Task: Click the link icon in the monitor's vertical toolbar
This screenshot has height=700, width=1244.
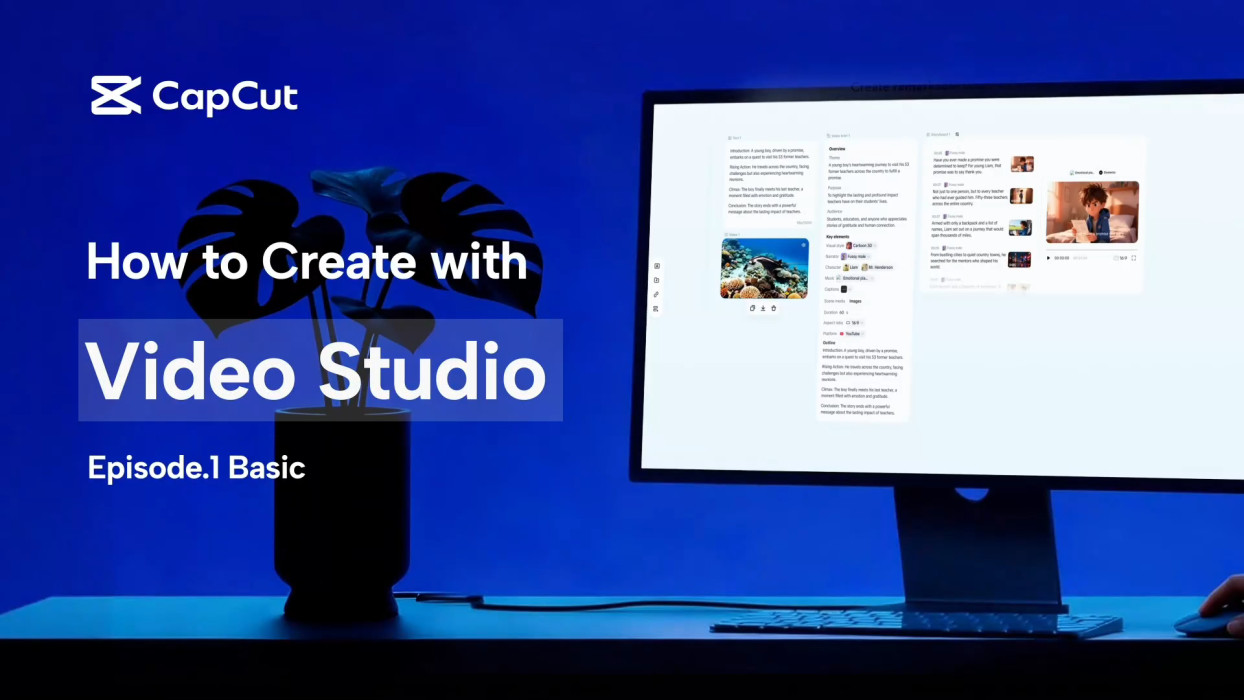Action: [657, 295]
